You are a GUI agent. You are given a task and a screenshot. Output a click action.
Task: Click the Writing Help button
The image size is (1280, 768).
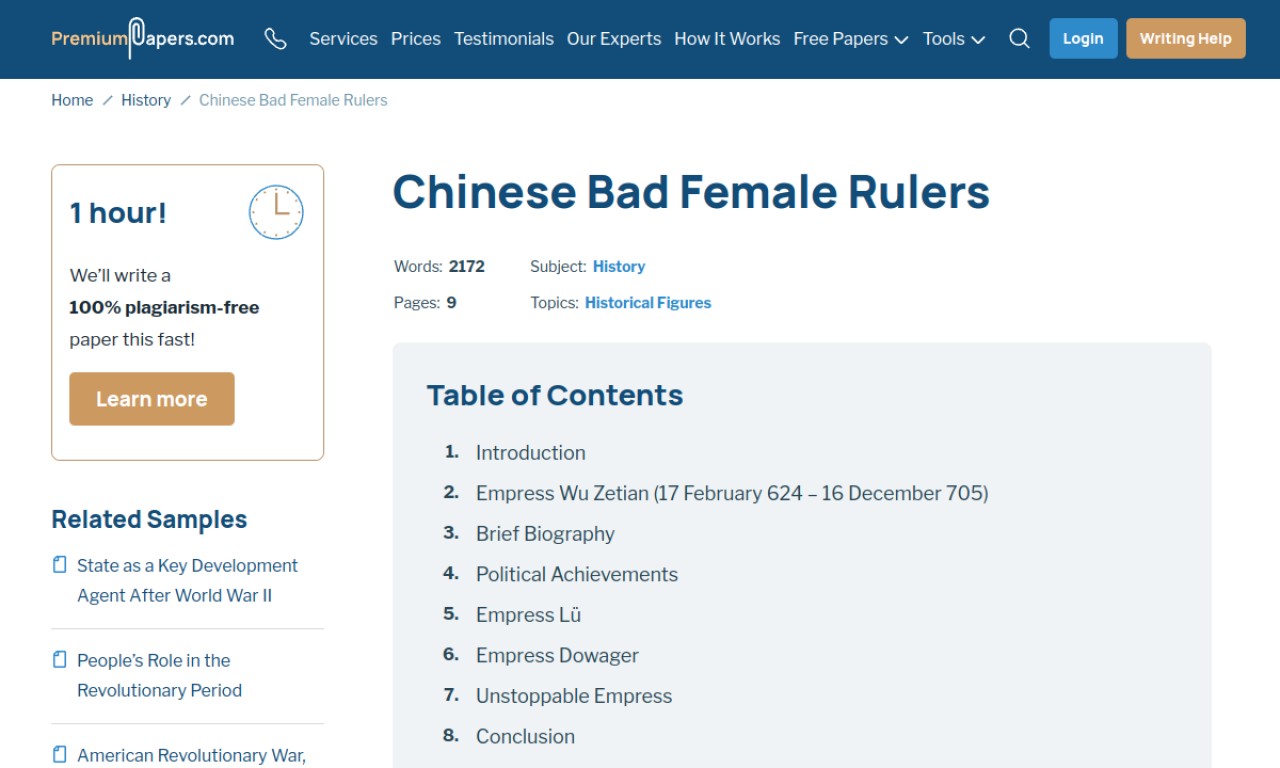coord(1186,38)
